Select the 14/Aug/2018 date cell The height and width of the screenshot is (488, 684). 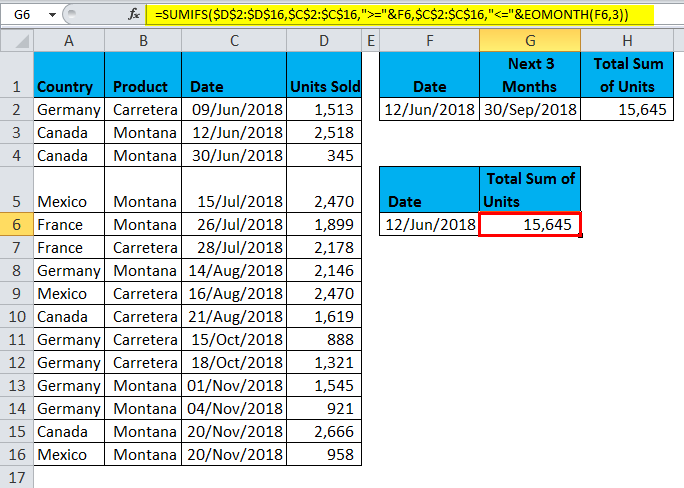click(234, 270)
